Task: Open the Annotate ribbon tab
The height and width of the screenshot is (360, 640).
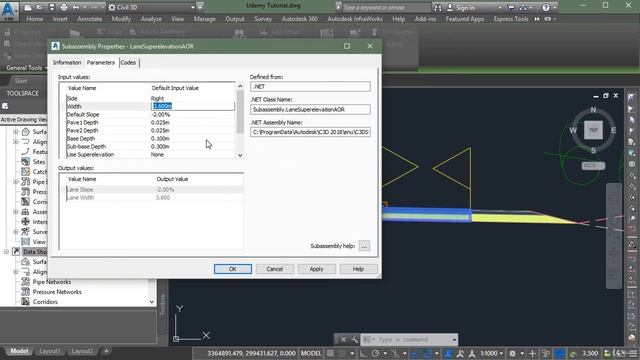Action: point(90,19)
